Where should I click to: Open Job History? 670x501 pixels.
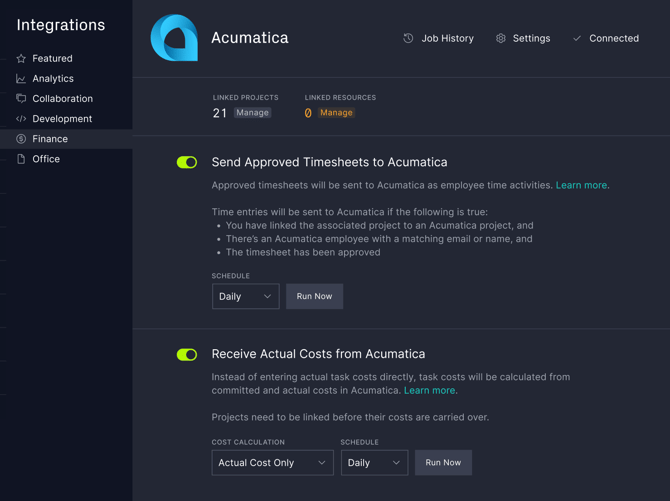click(x=439, y=38)
